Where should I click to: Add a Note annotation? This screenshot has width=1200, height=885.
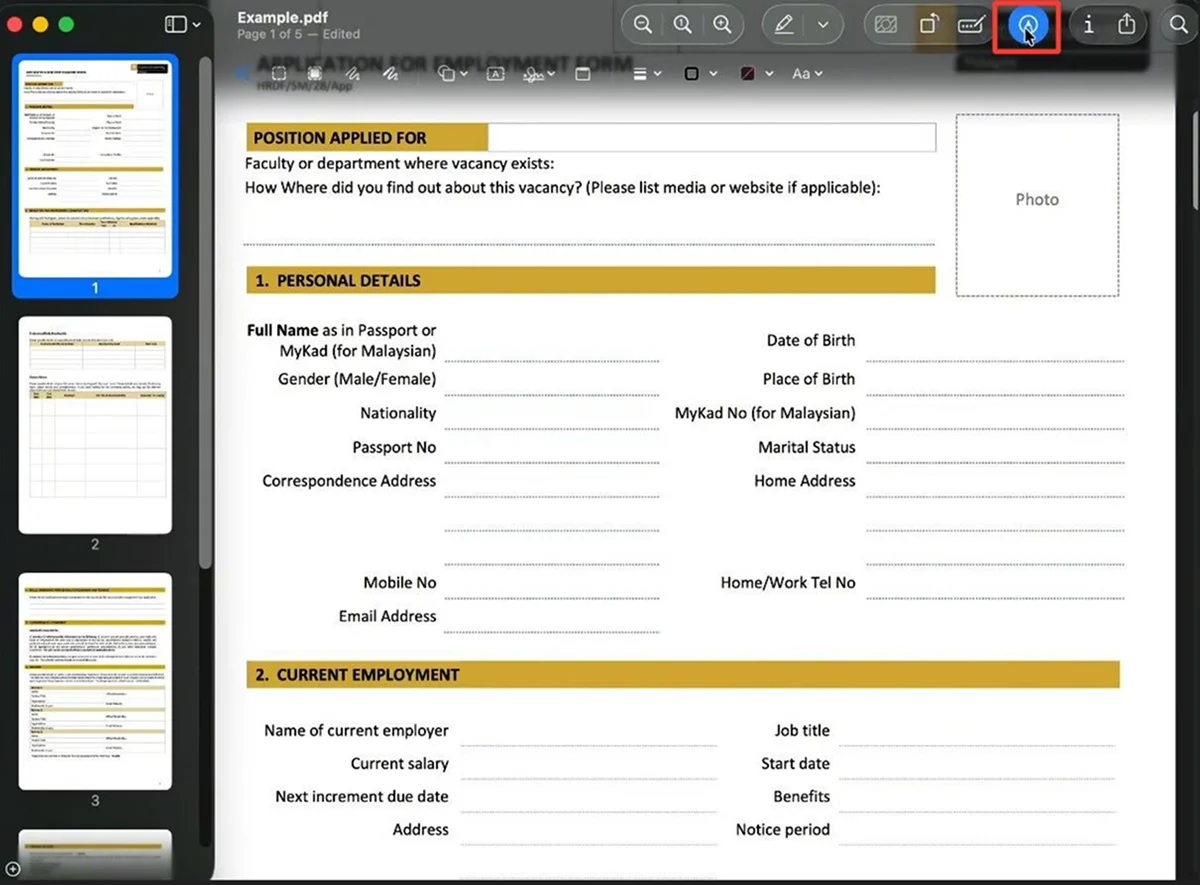584,73
